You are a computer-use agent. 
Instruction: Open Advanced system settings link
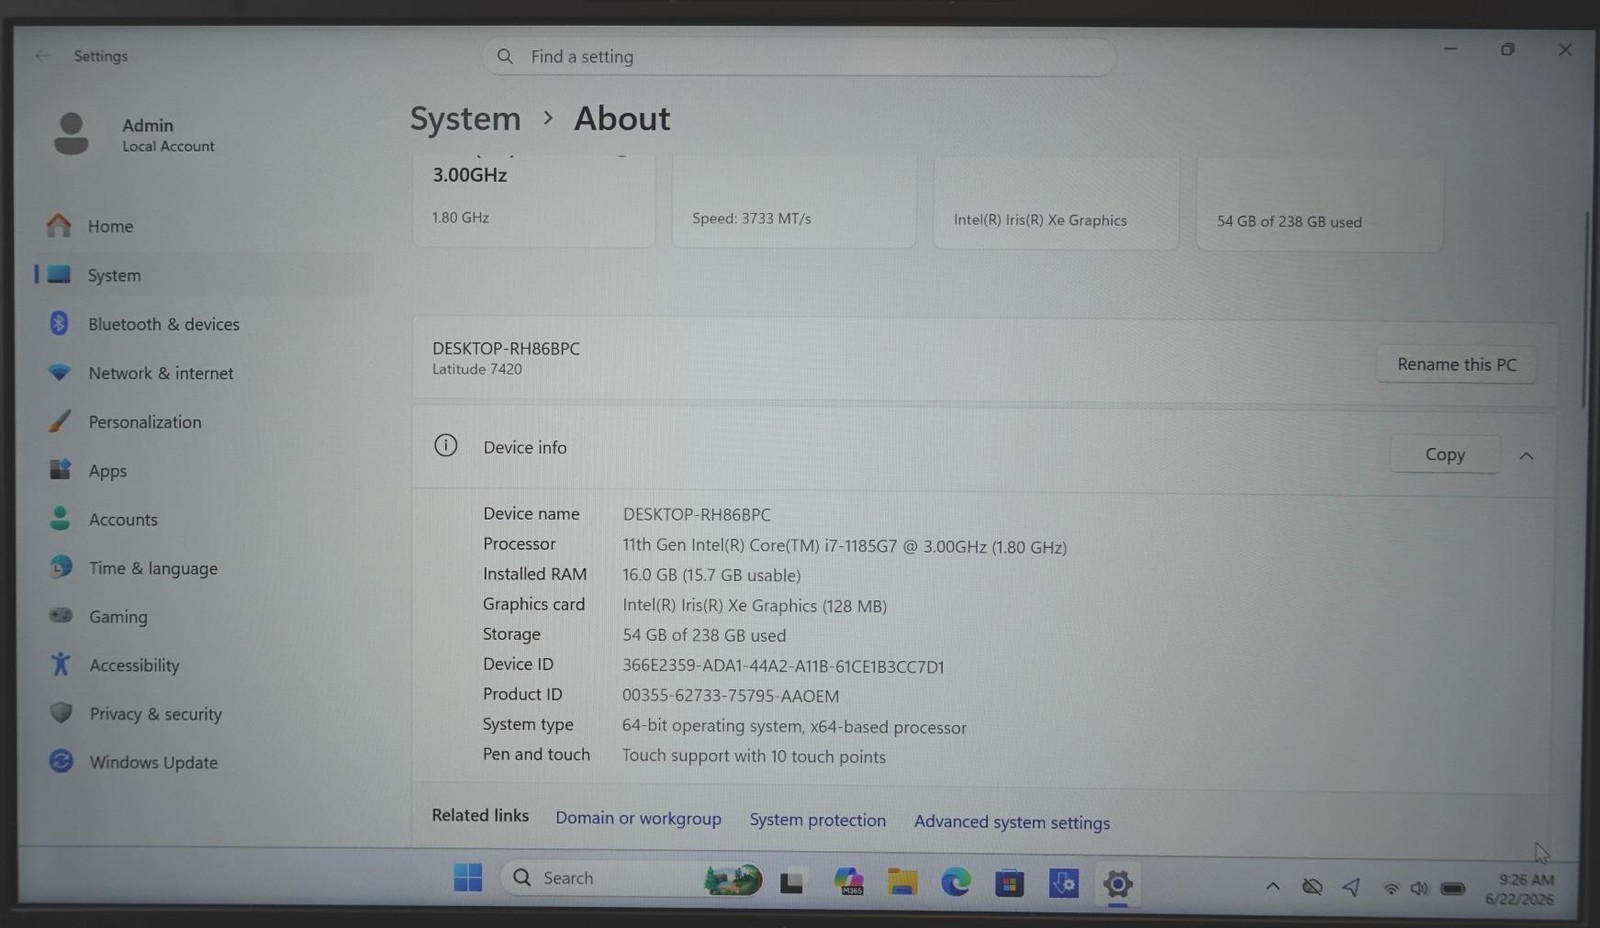[x=1012, y=822]
